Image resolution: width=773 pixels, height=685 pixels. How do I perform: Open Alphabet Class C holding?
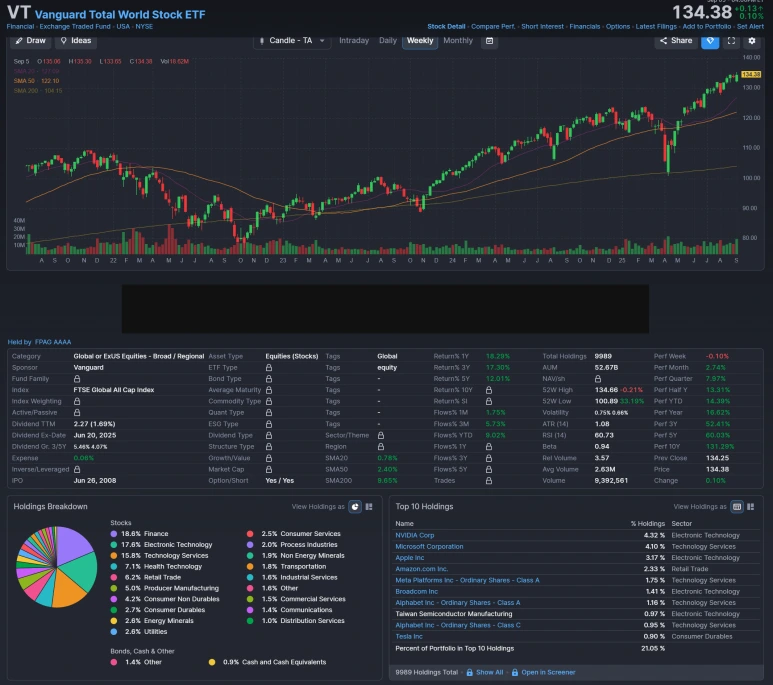pos(457,625)
